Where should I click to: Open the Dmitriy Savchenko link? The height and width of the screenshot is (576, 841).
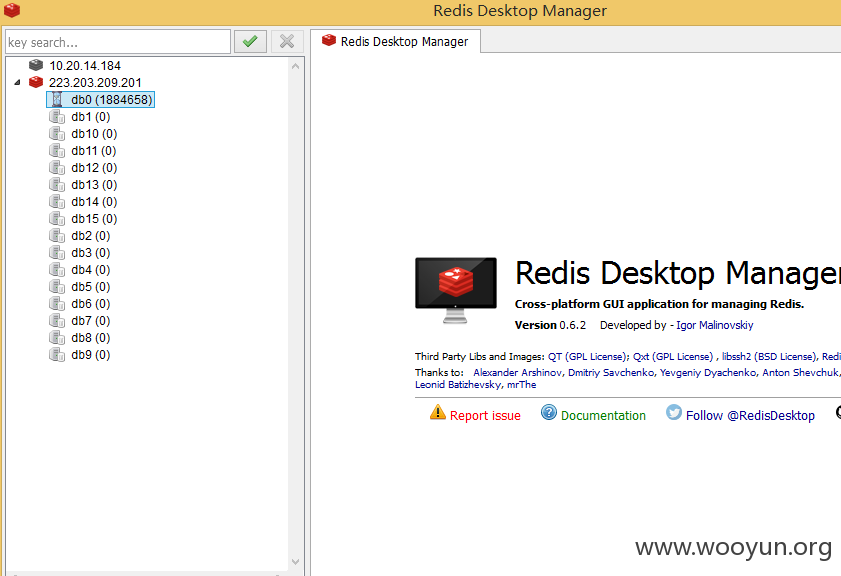pos(611,372)
